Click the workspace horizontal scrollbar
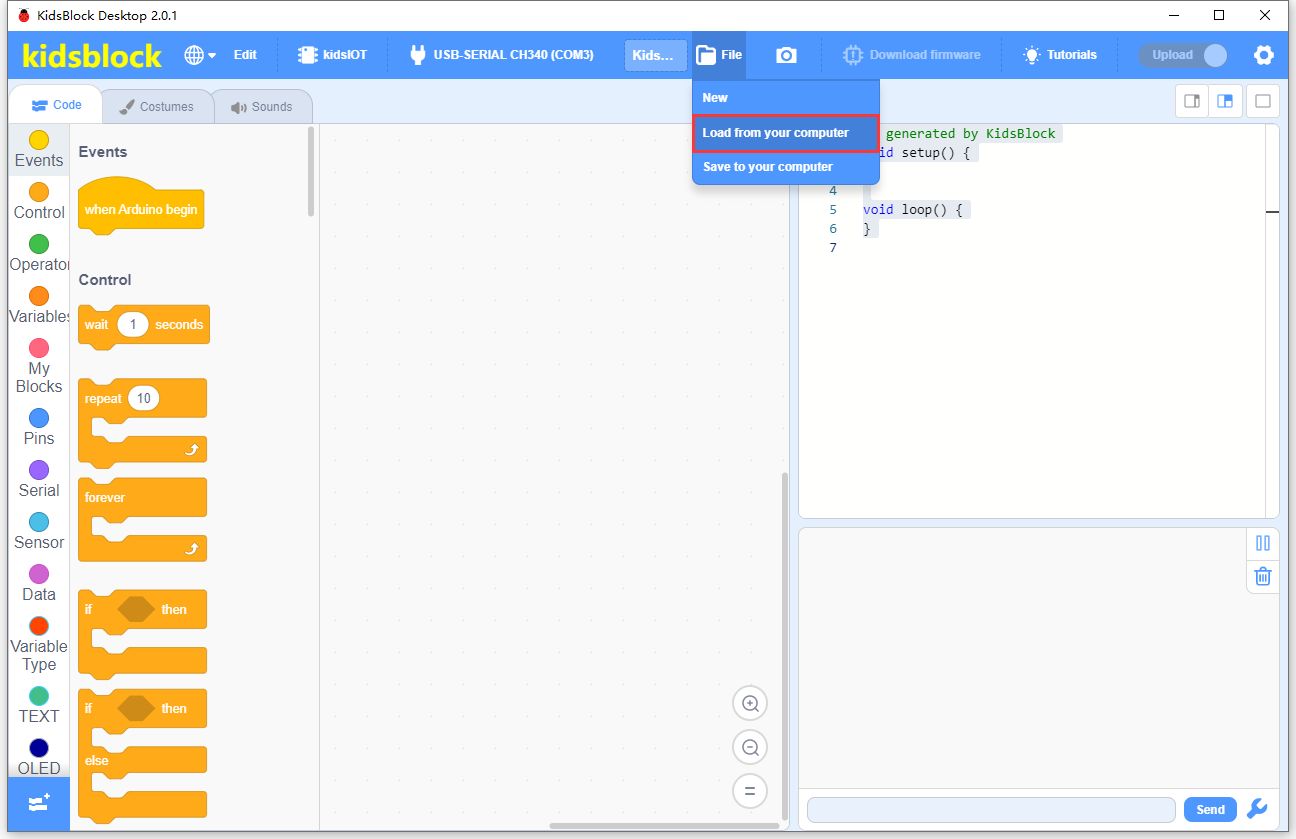The image size is (1296, 839). 664,826
